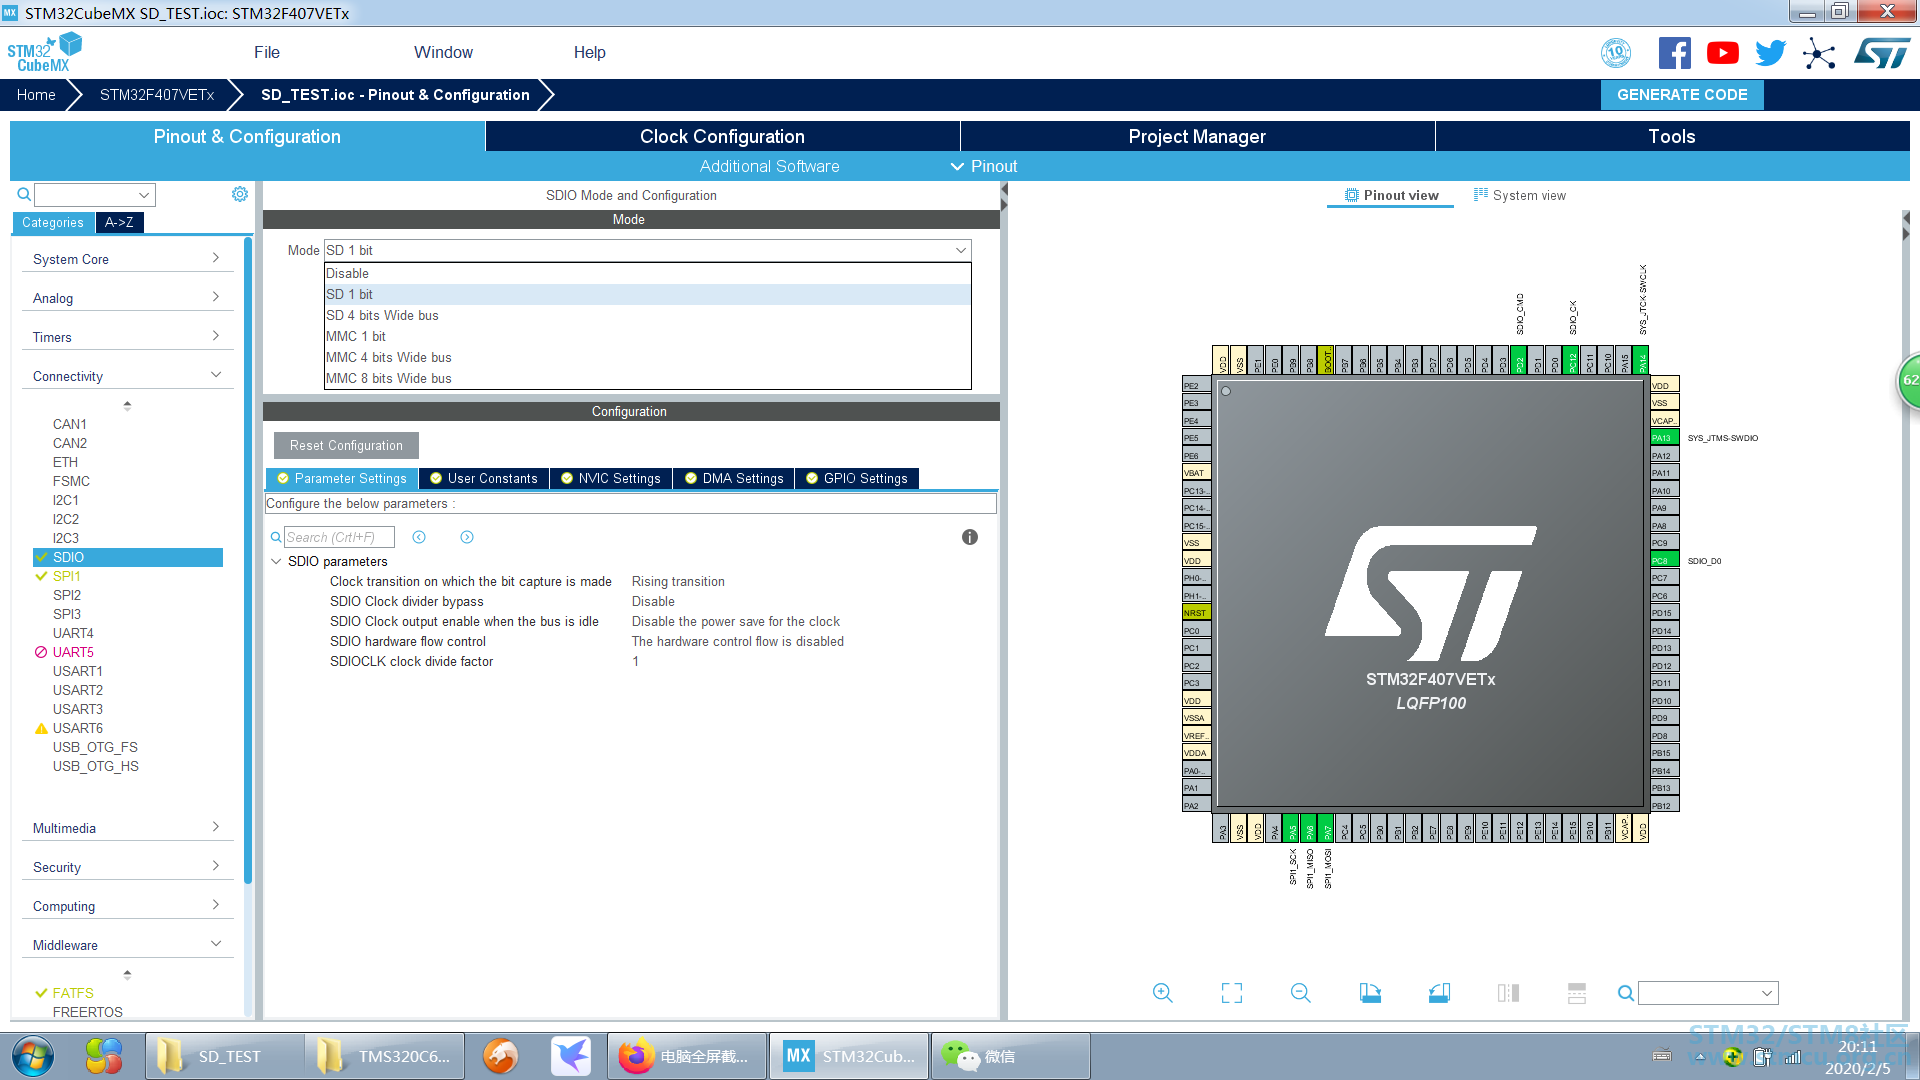Switch to Clock Configuration tab
This screenshot has height=1080, width=1920.
(722, 136)
